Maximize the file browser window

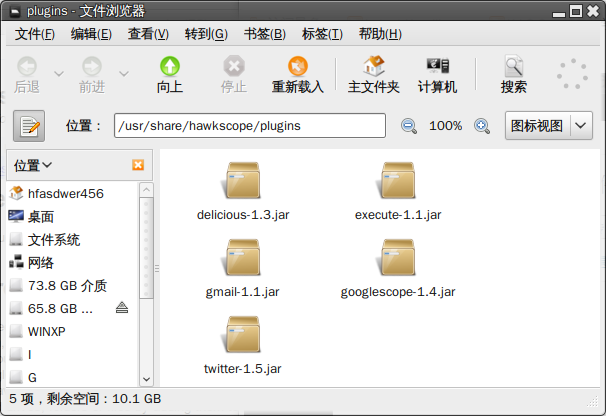576,12
